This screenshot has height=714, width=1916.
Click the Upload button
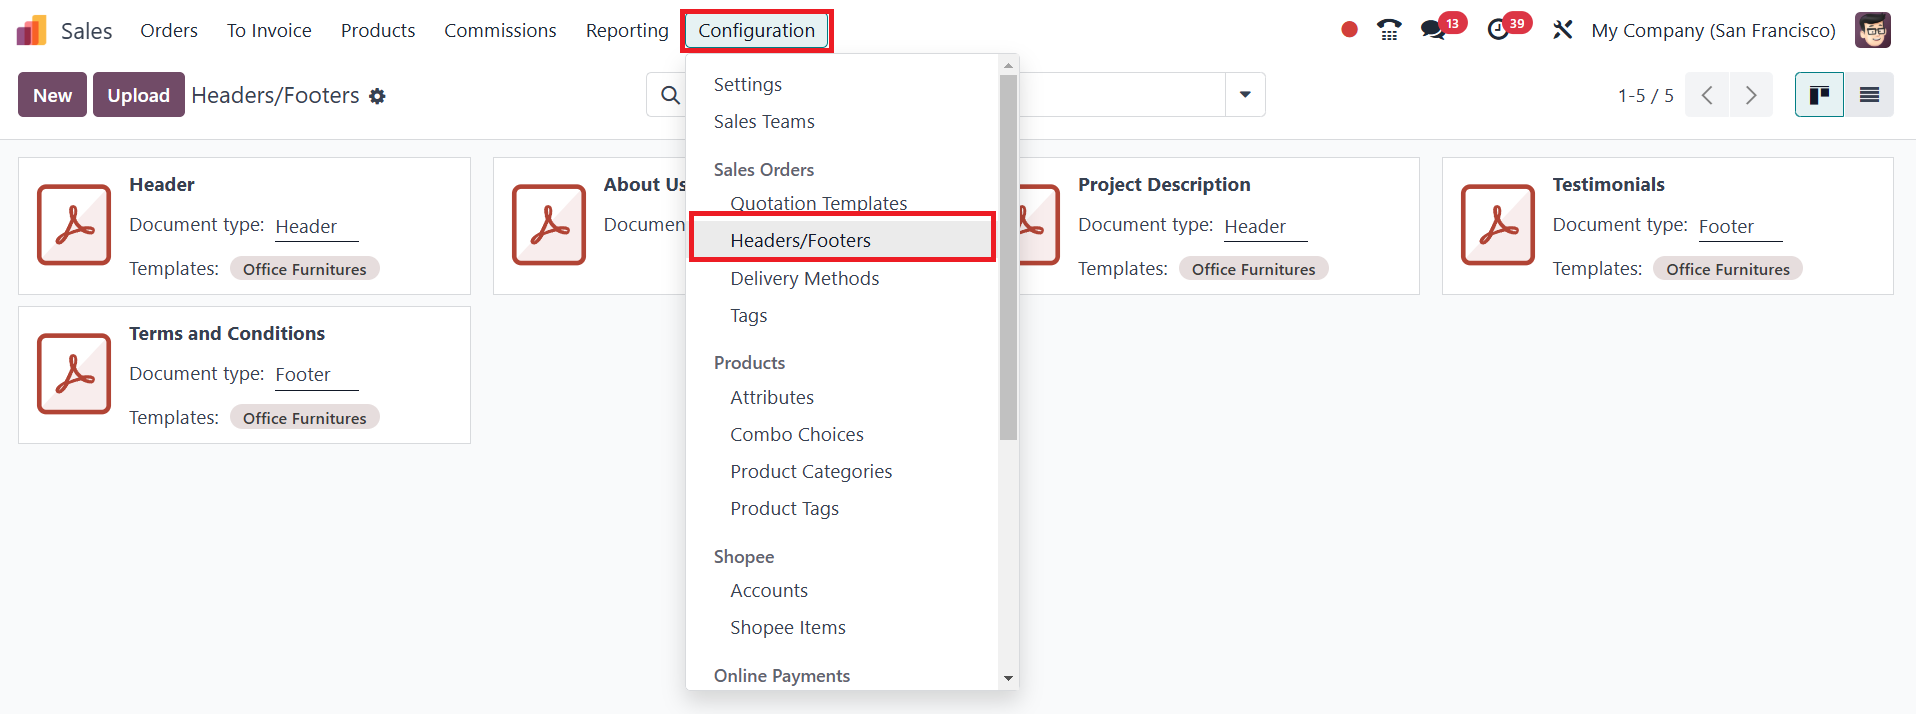click(x=139, y=95)
